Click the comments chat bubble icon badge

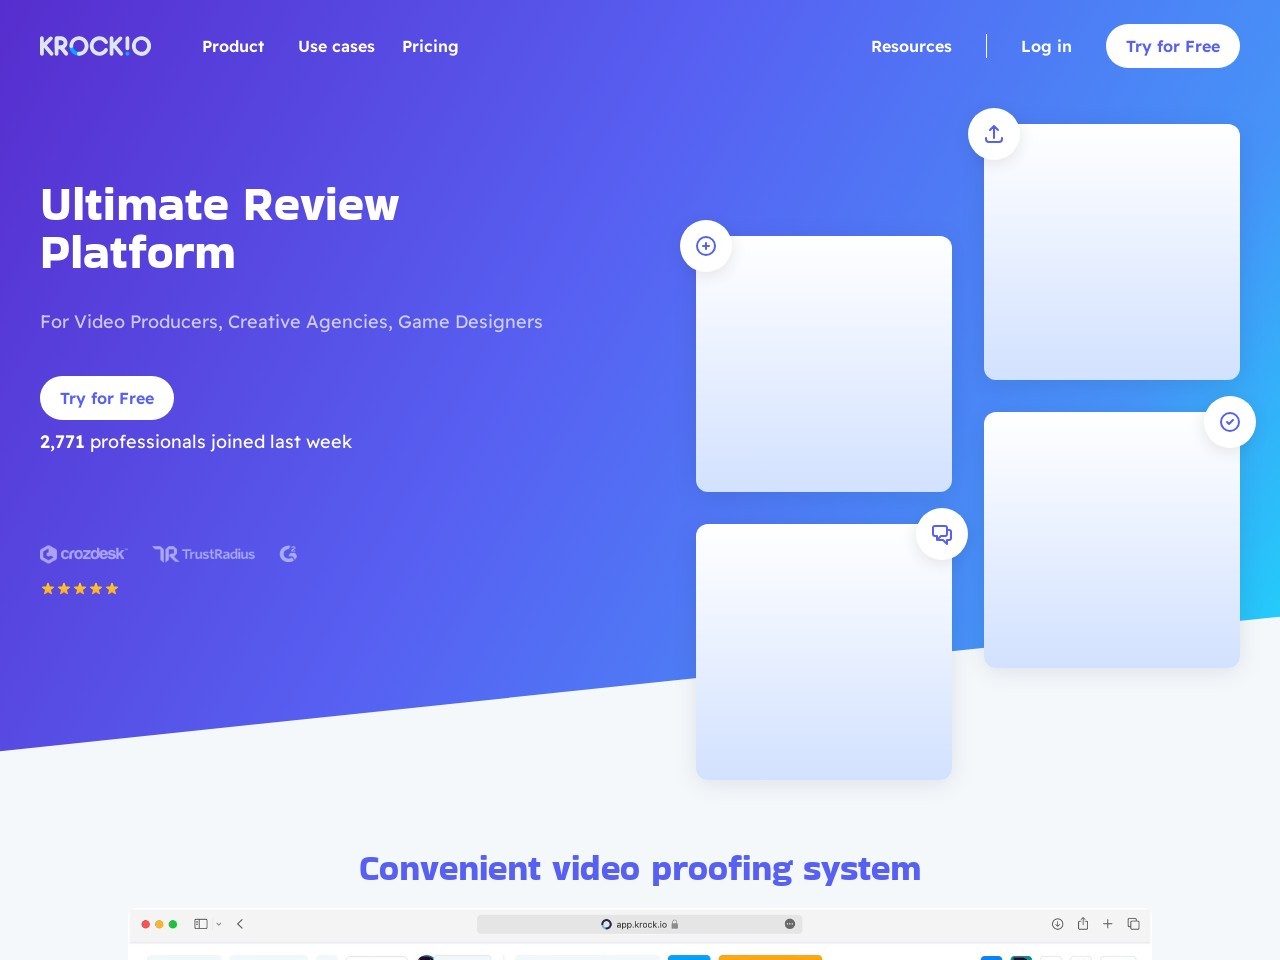pyautogui.click(x=942, y=534)
